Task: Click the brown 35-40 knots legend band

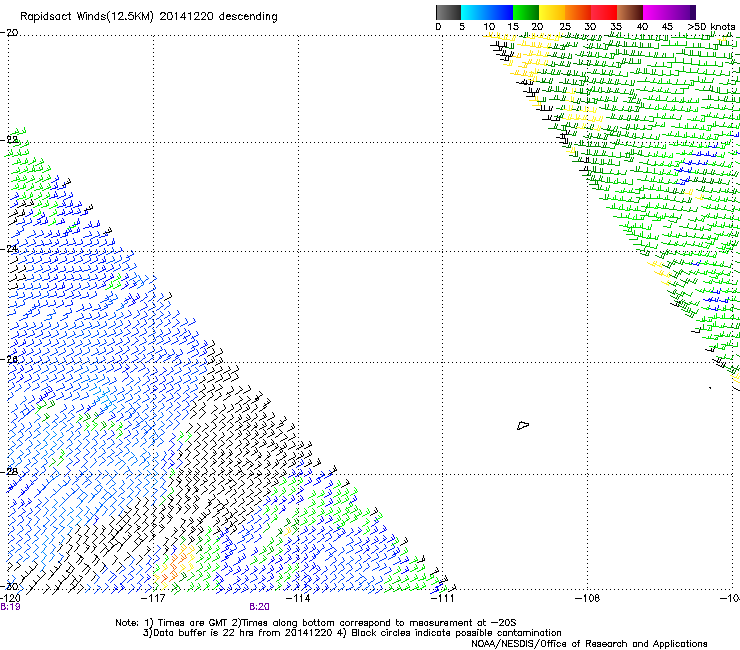Action: pos(630,12)
